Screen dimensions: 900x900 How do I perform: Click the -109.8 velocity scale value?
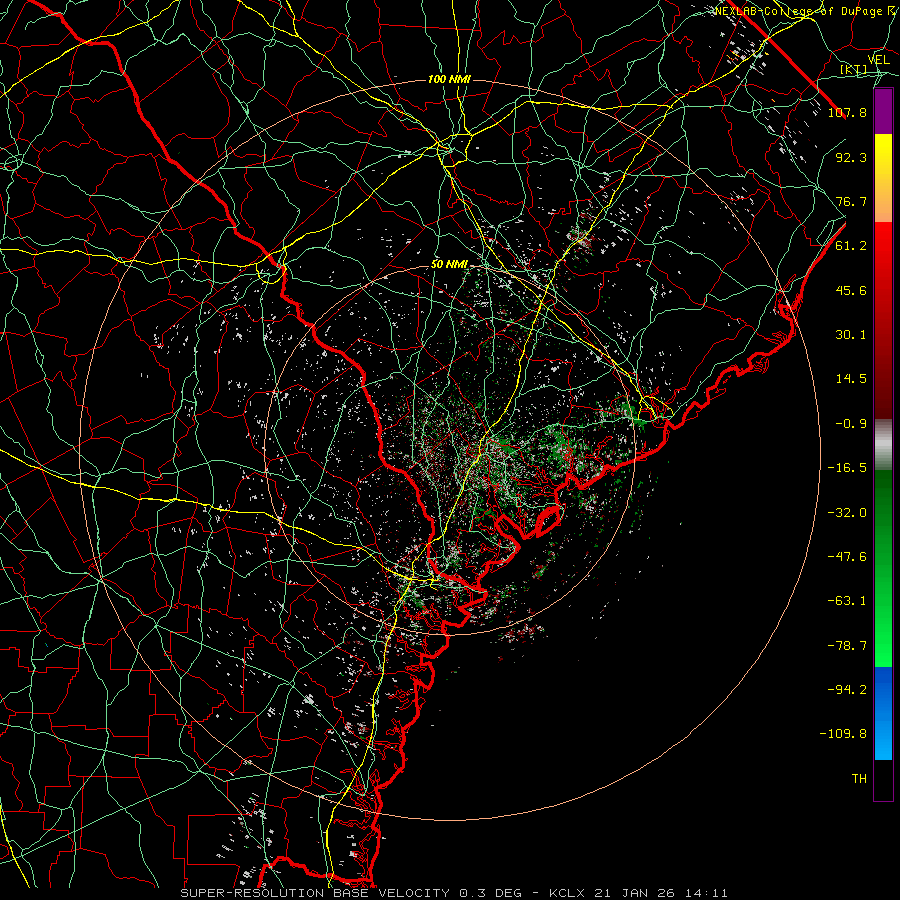coord(843,734)
